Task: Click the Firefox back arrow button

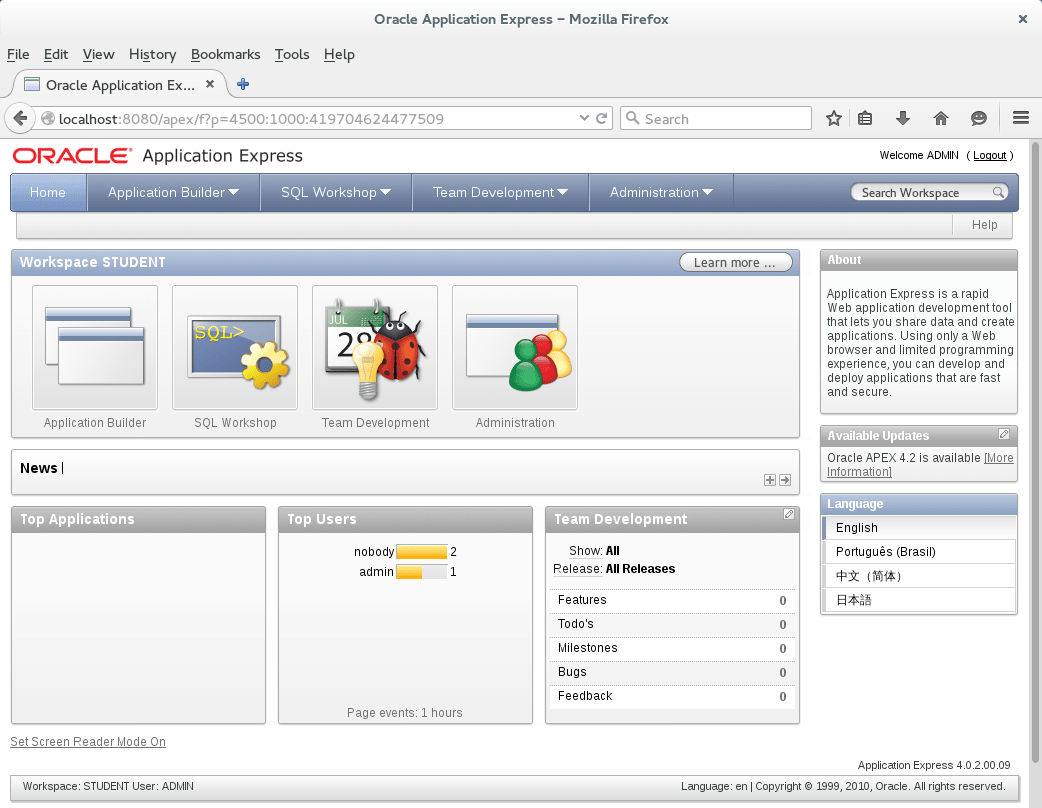Action: 21,118
